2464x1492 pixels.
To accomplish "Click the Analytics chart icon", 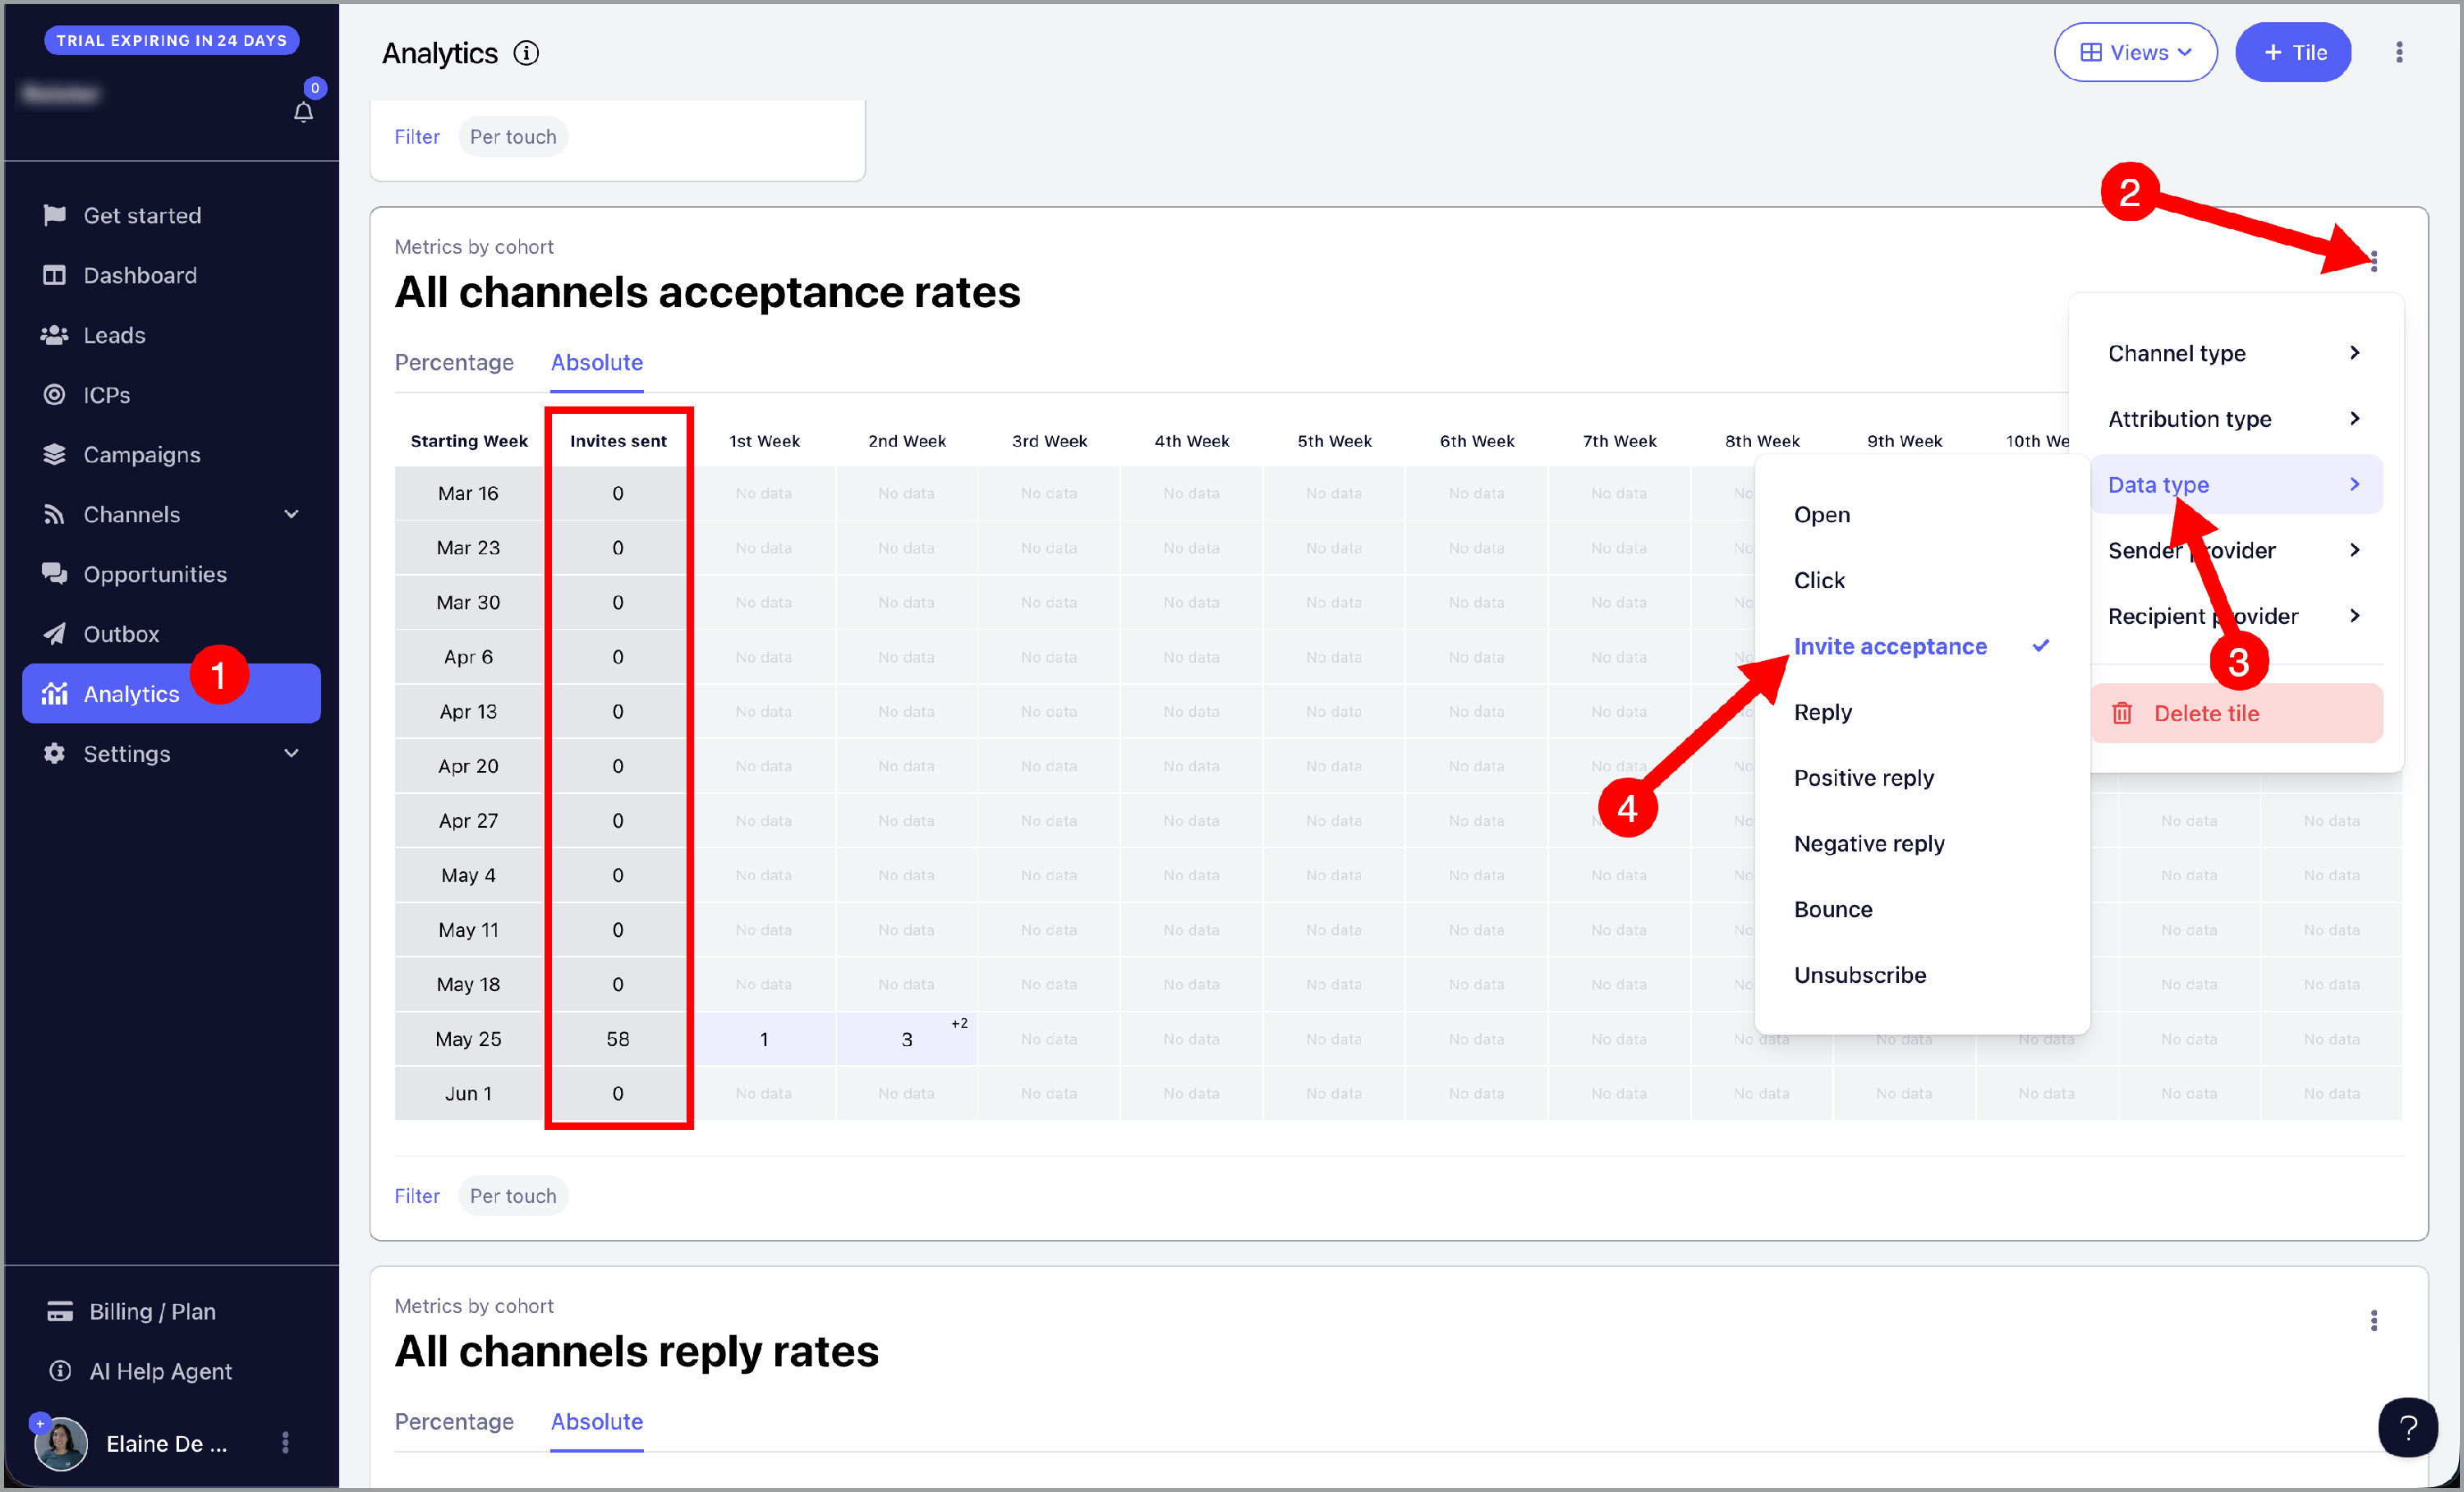I will (54, 693).
